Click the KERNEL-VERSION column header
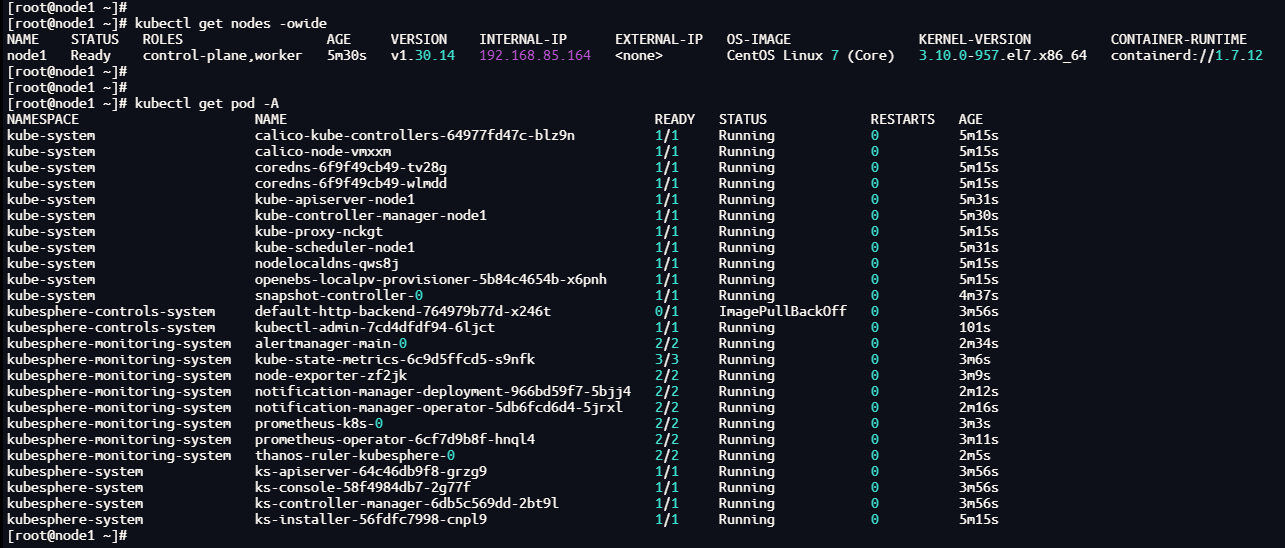Screen dimensions: 1285x548 (975, 39)
